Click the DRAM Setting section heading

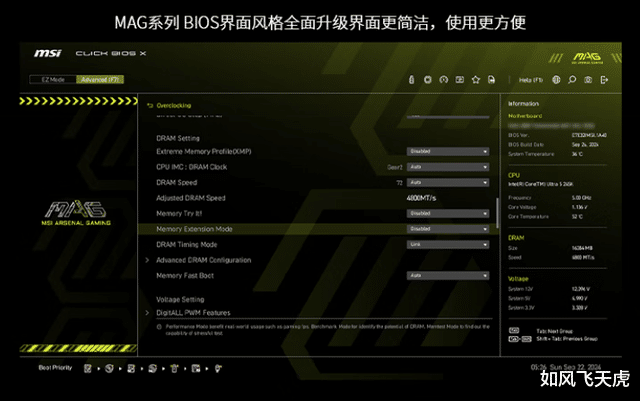[178, 138]
